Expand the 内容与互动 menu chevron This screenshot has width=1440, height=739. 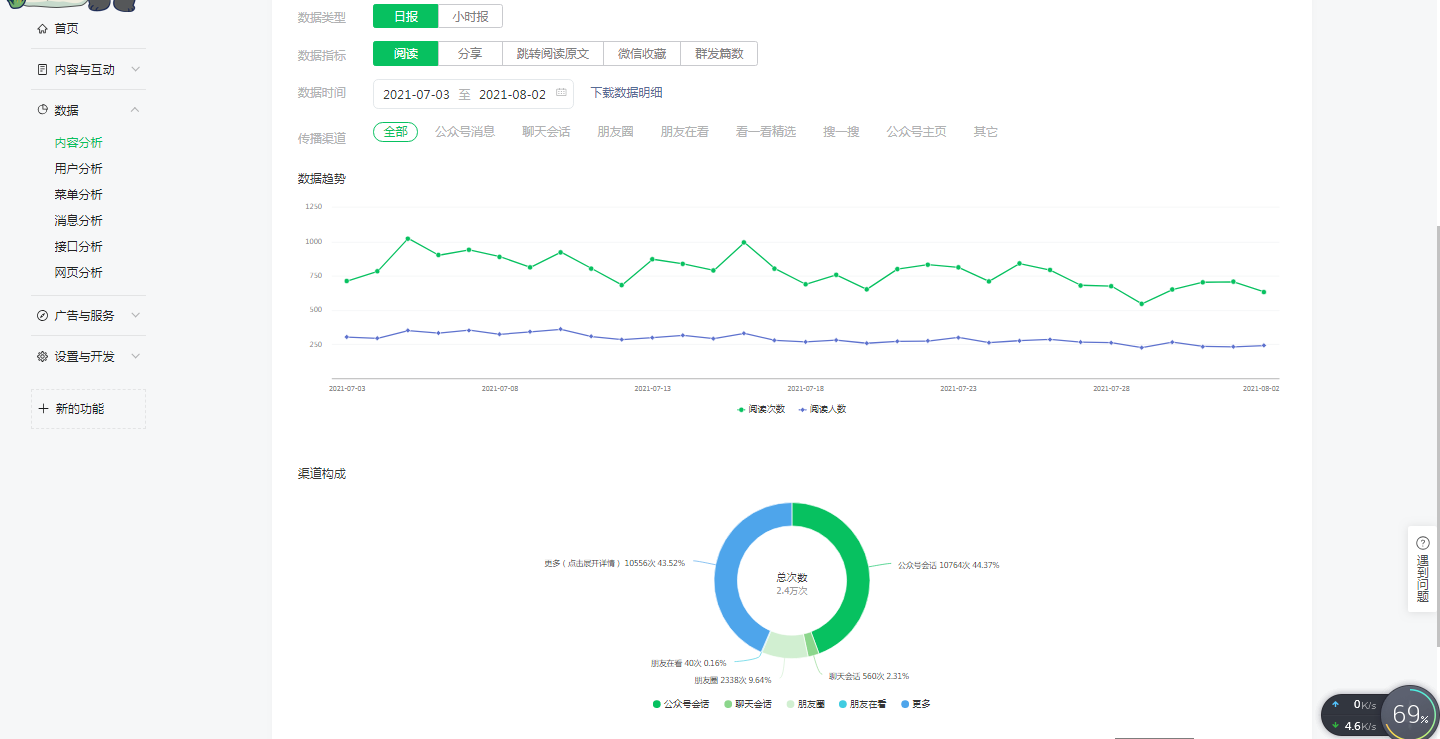[x=135, y=70]
